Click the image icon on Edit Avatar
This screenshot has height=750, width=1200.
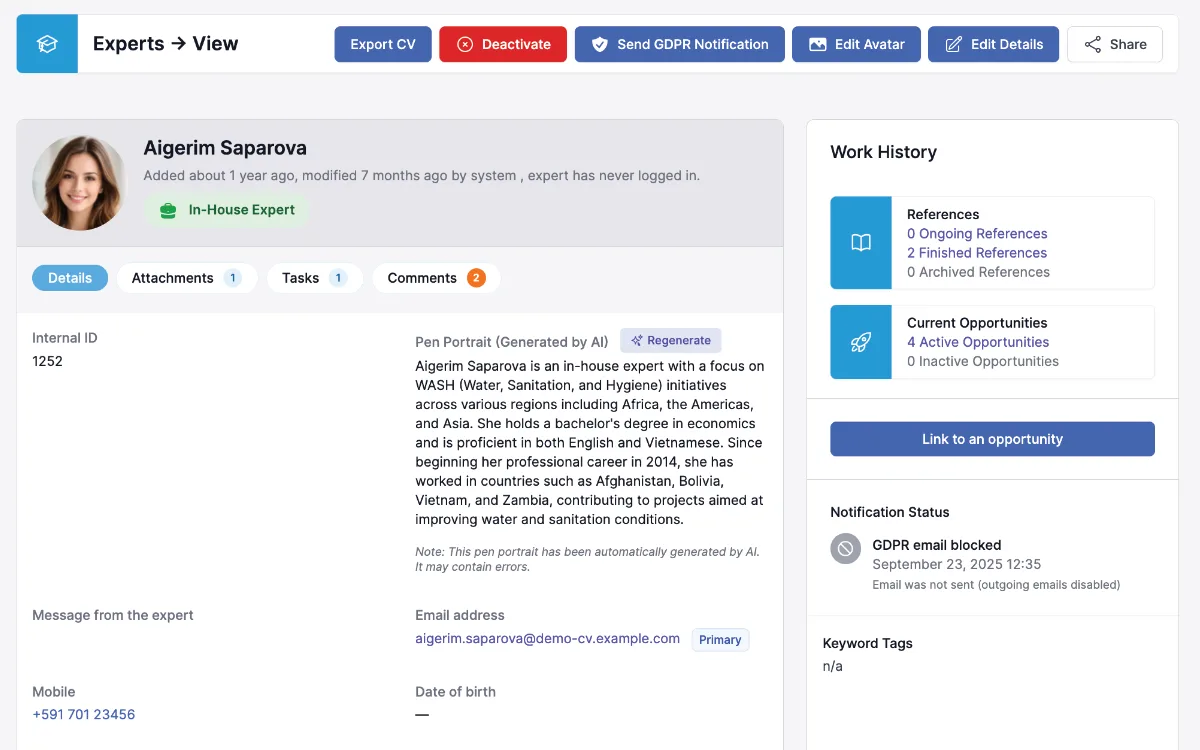pos(818,44)
